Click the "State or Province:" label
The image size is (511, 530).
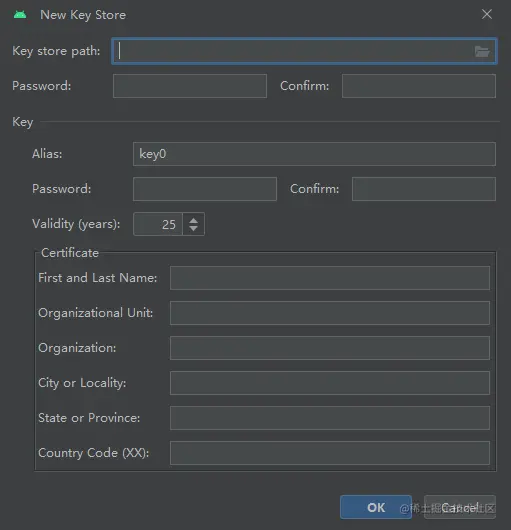pos(89,418)
